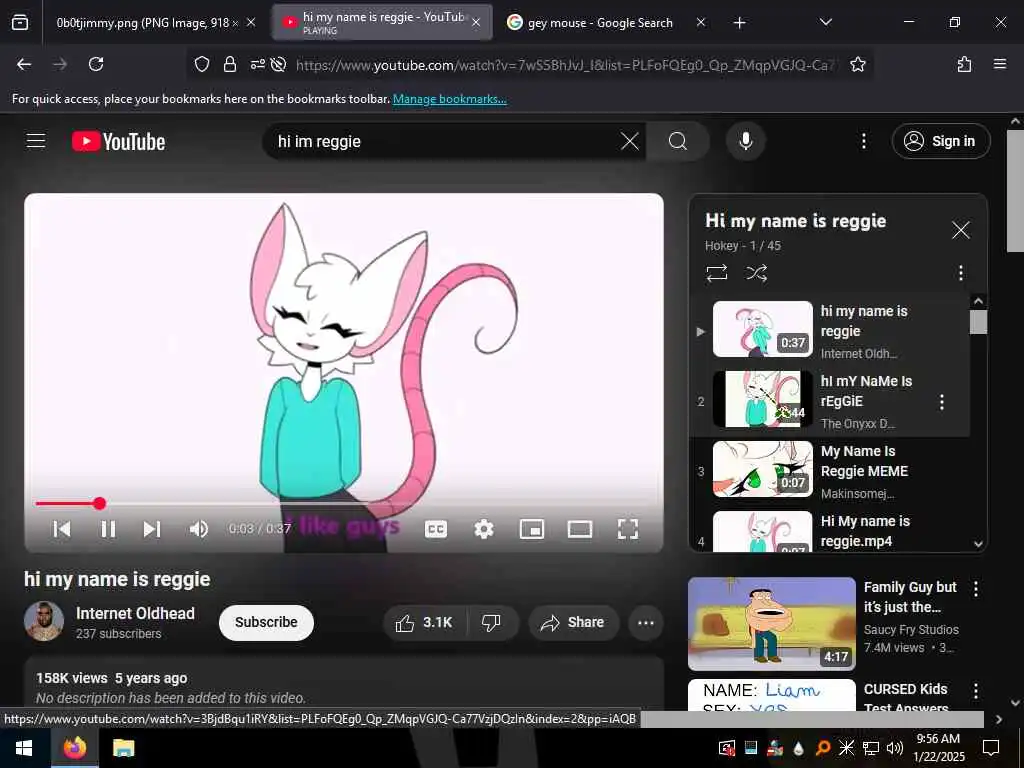Open the tracking protection shield
The width and height of the screenshot is (1024, 768).
(x=202, y=64)
